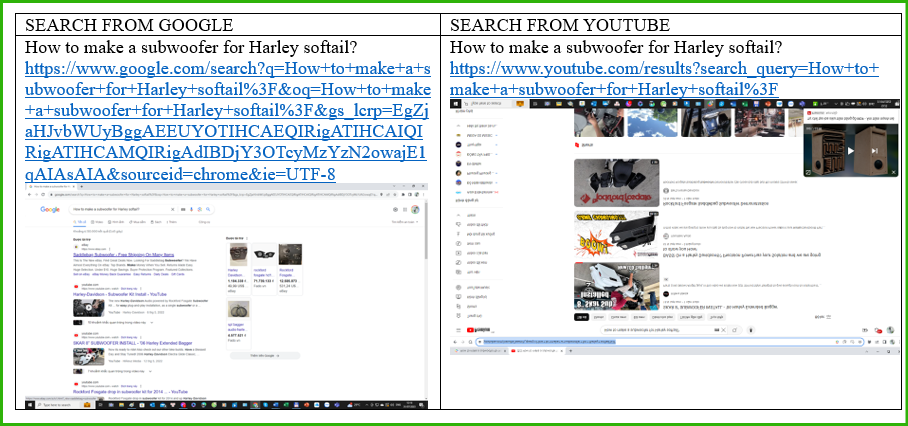Open the 'BOOM' video thumbnail on YouTube
This screenshot has height=426, width=908.
tap(617, 234)
